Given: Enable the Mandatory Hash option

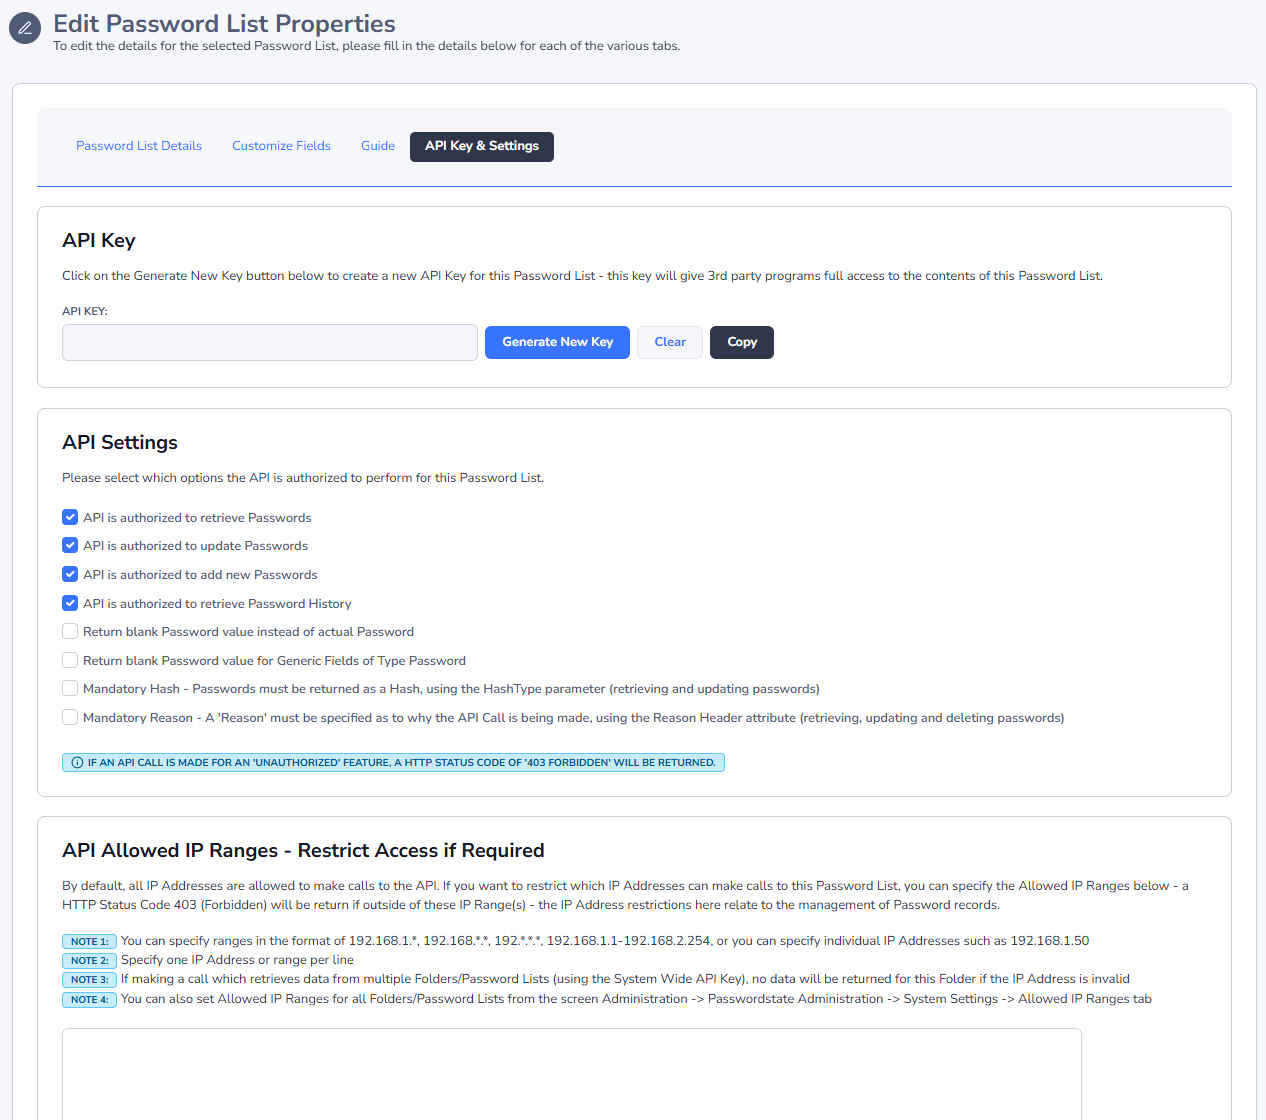Looking at the screenshot, I should tap(70, 689).
